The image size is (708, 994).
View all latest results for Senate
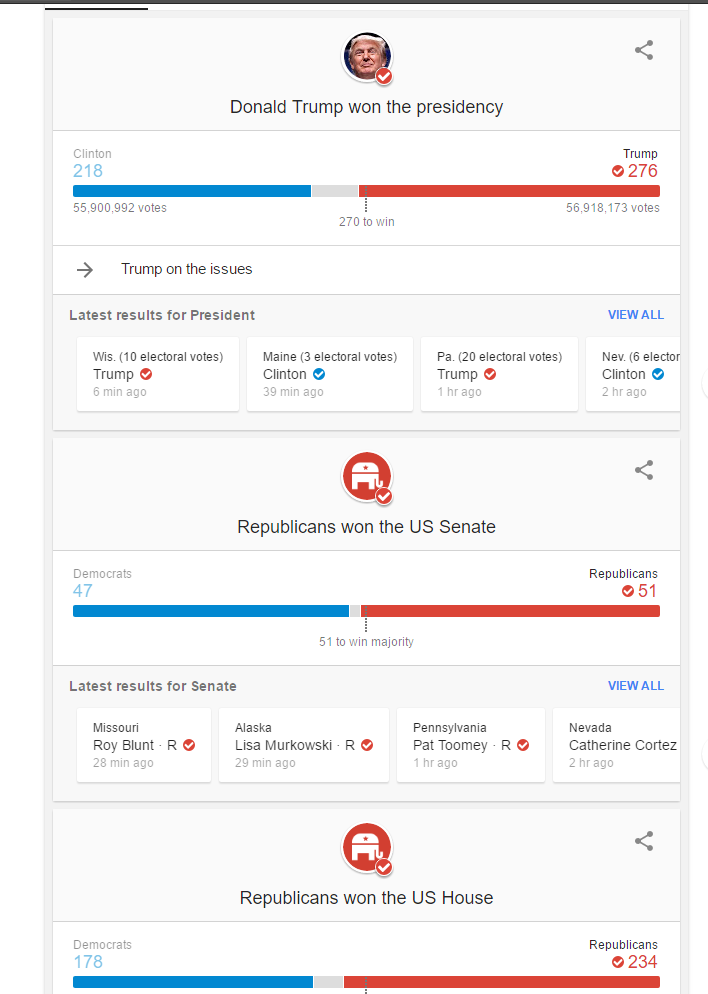pyautogui.click(x=635, y=686)
